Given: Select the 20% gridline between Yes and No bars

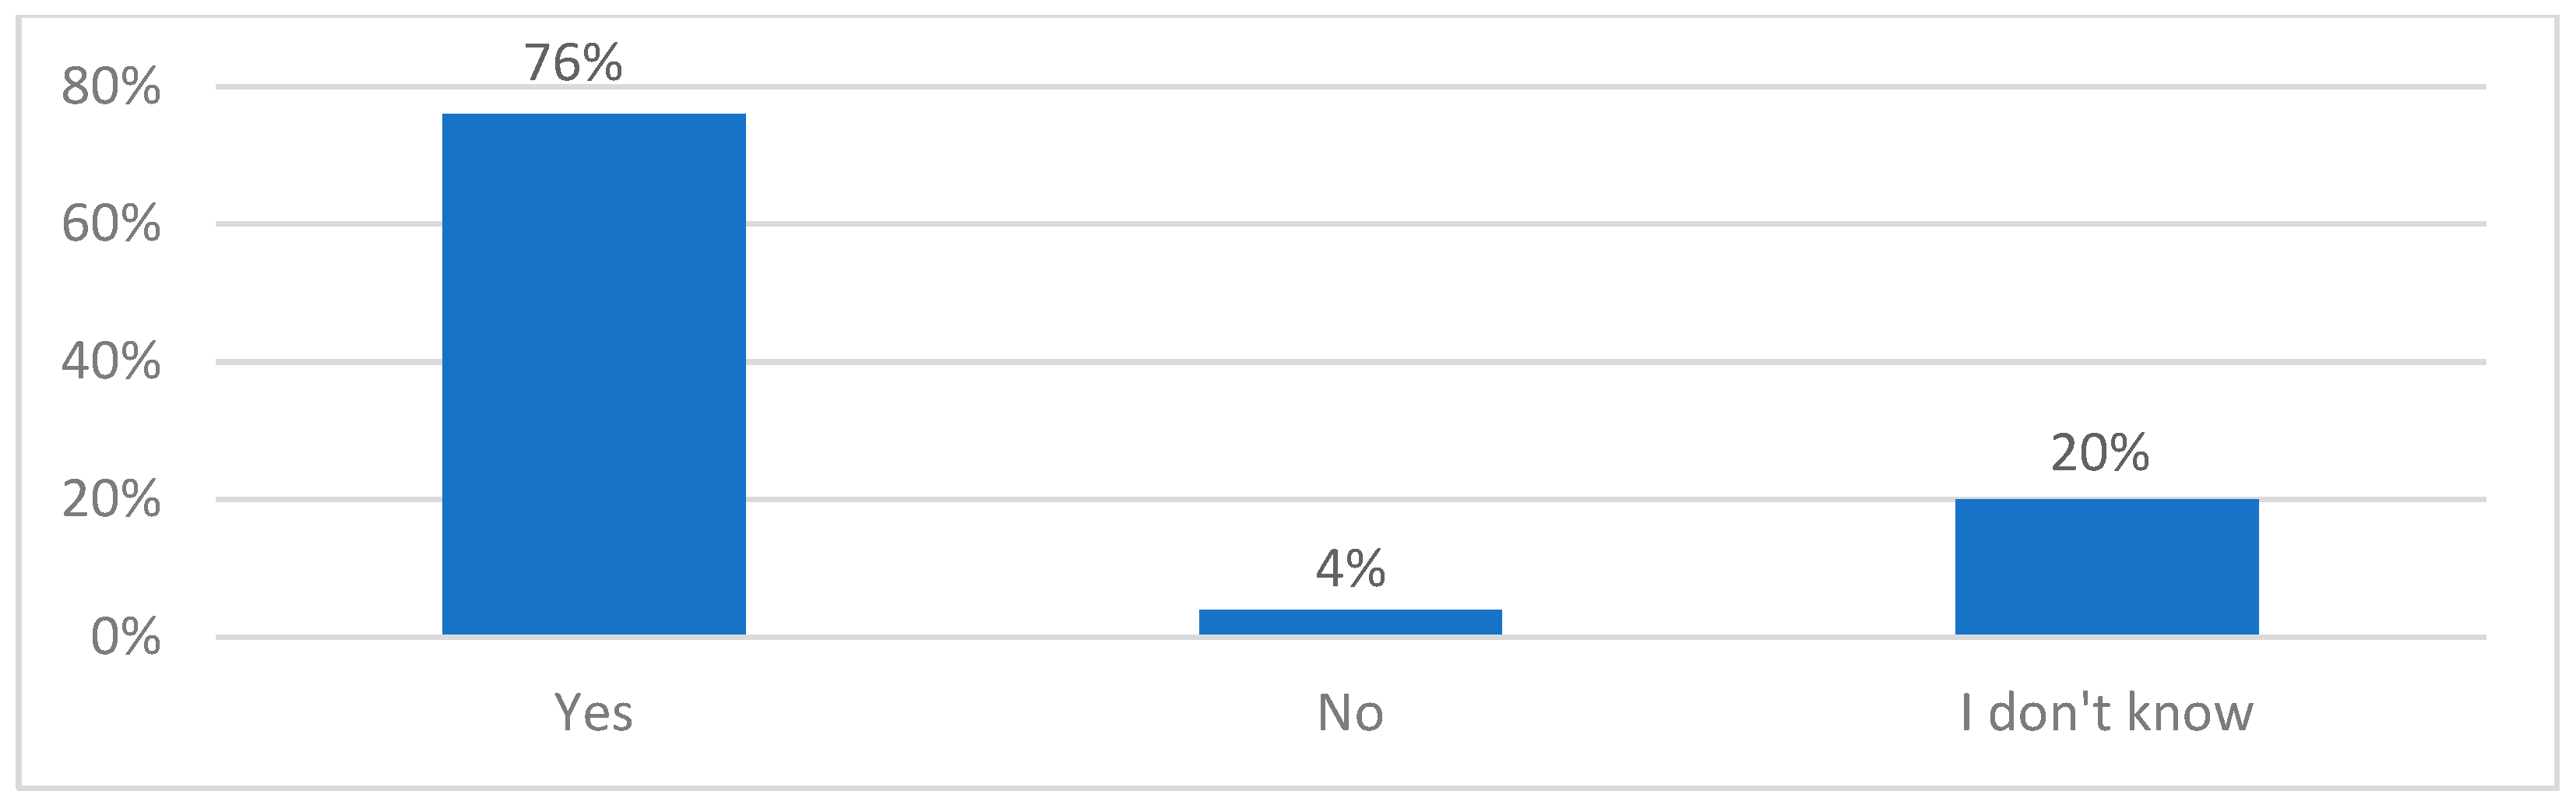Looking at the screenshot, I should pos(970,499).
